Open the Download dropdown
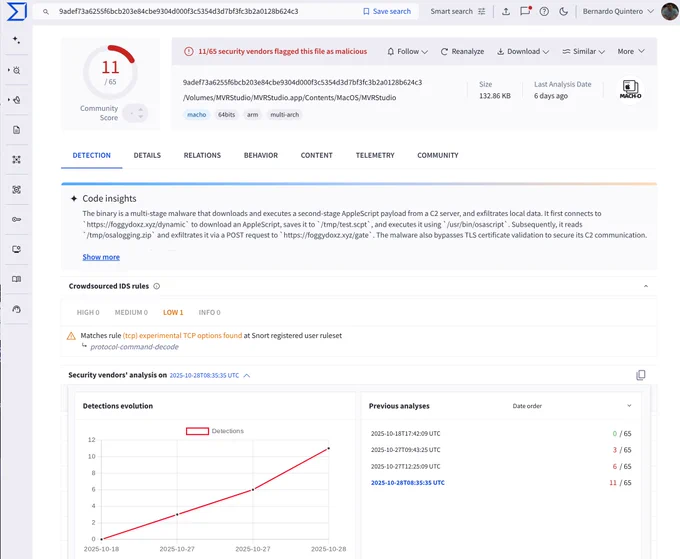This screenshot has width=680, height=559. coord(523,52)
